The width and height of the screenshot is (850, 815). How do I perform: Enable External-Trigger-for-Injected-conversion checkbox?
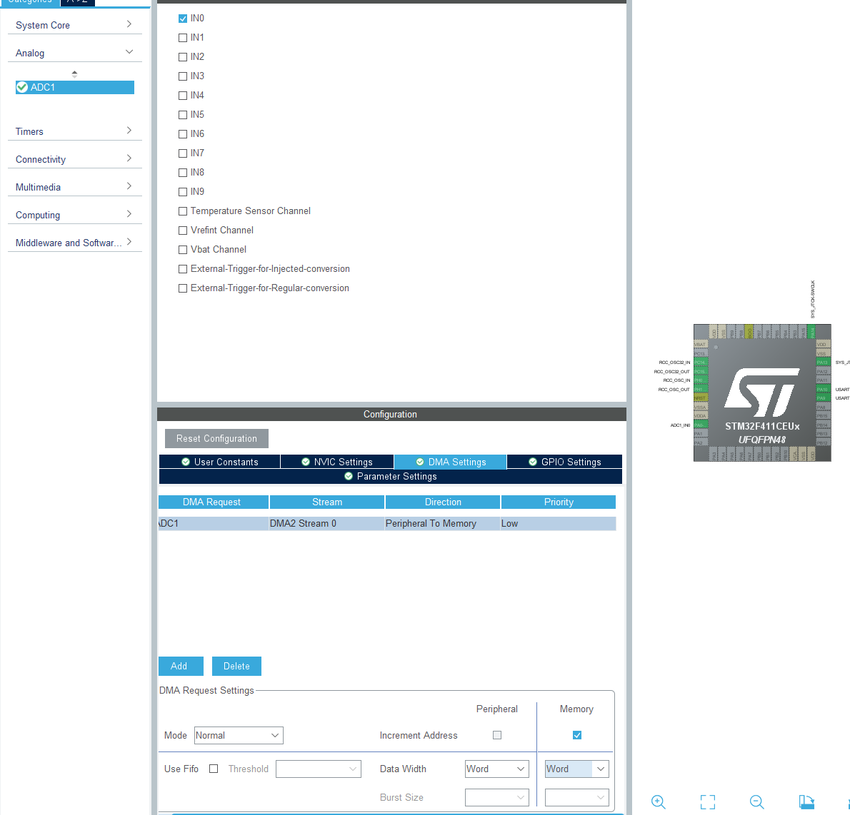[x=183, y=269]
